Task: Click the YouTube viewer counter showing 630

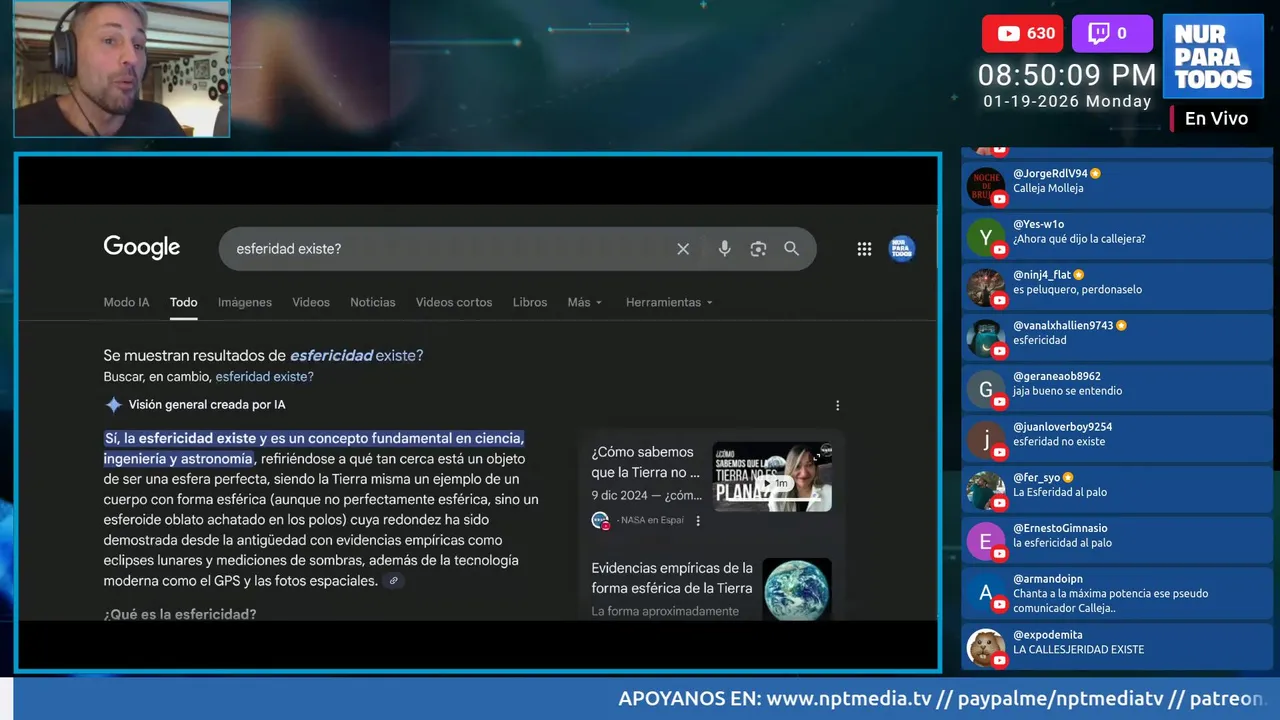Action: [1023, 33]
